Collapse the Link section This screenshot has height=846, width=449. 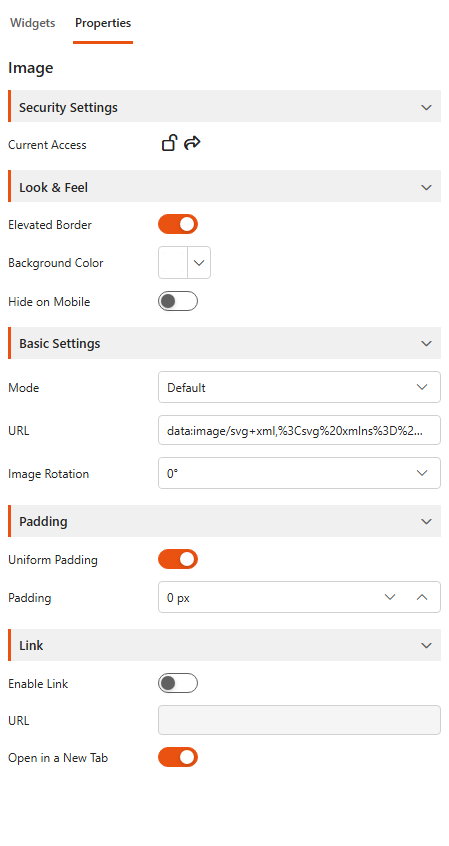point(224,645)
